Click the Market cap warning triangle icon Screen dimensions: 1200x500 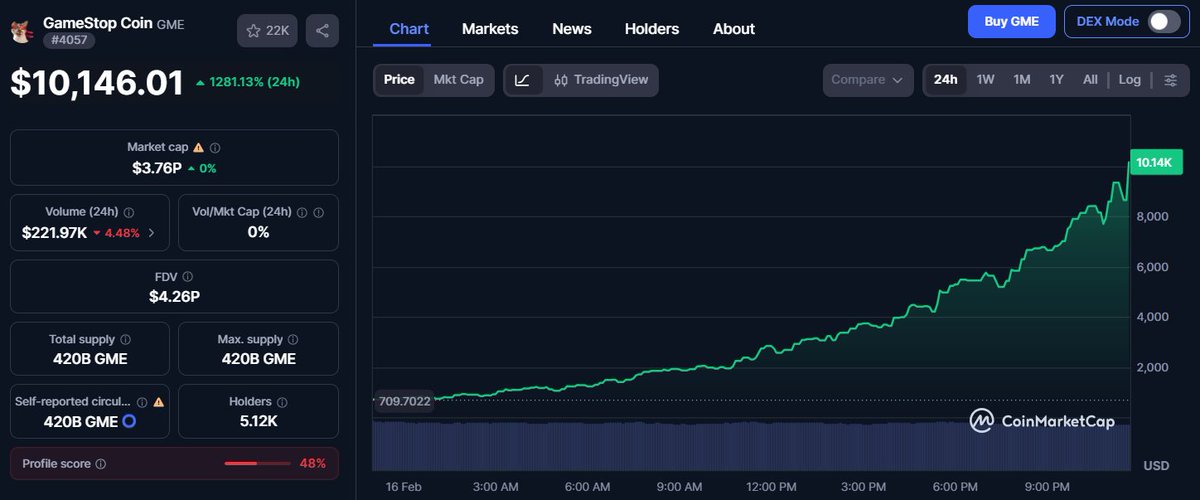(198, 147)
